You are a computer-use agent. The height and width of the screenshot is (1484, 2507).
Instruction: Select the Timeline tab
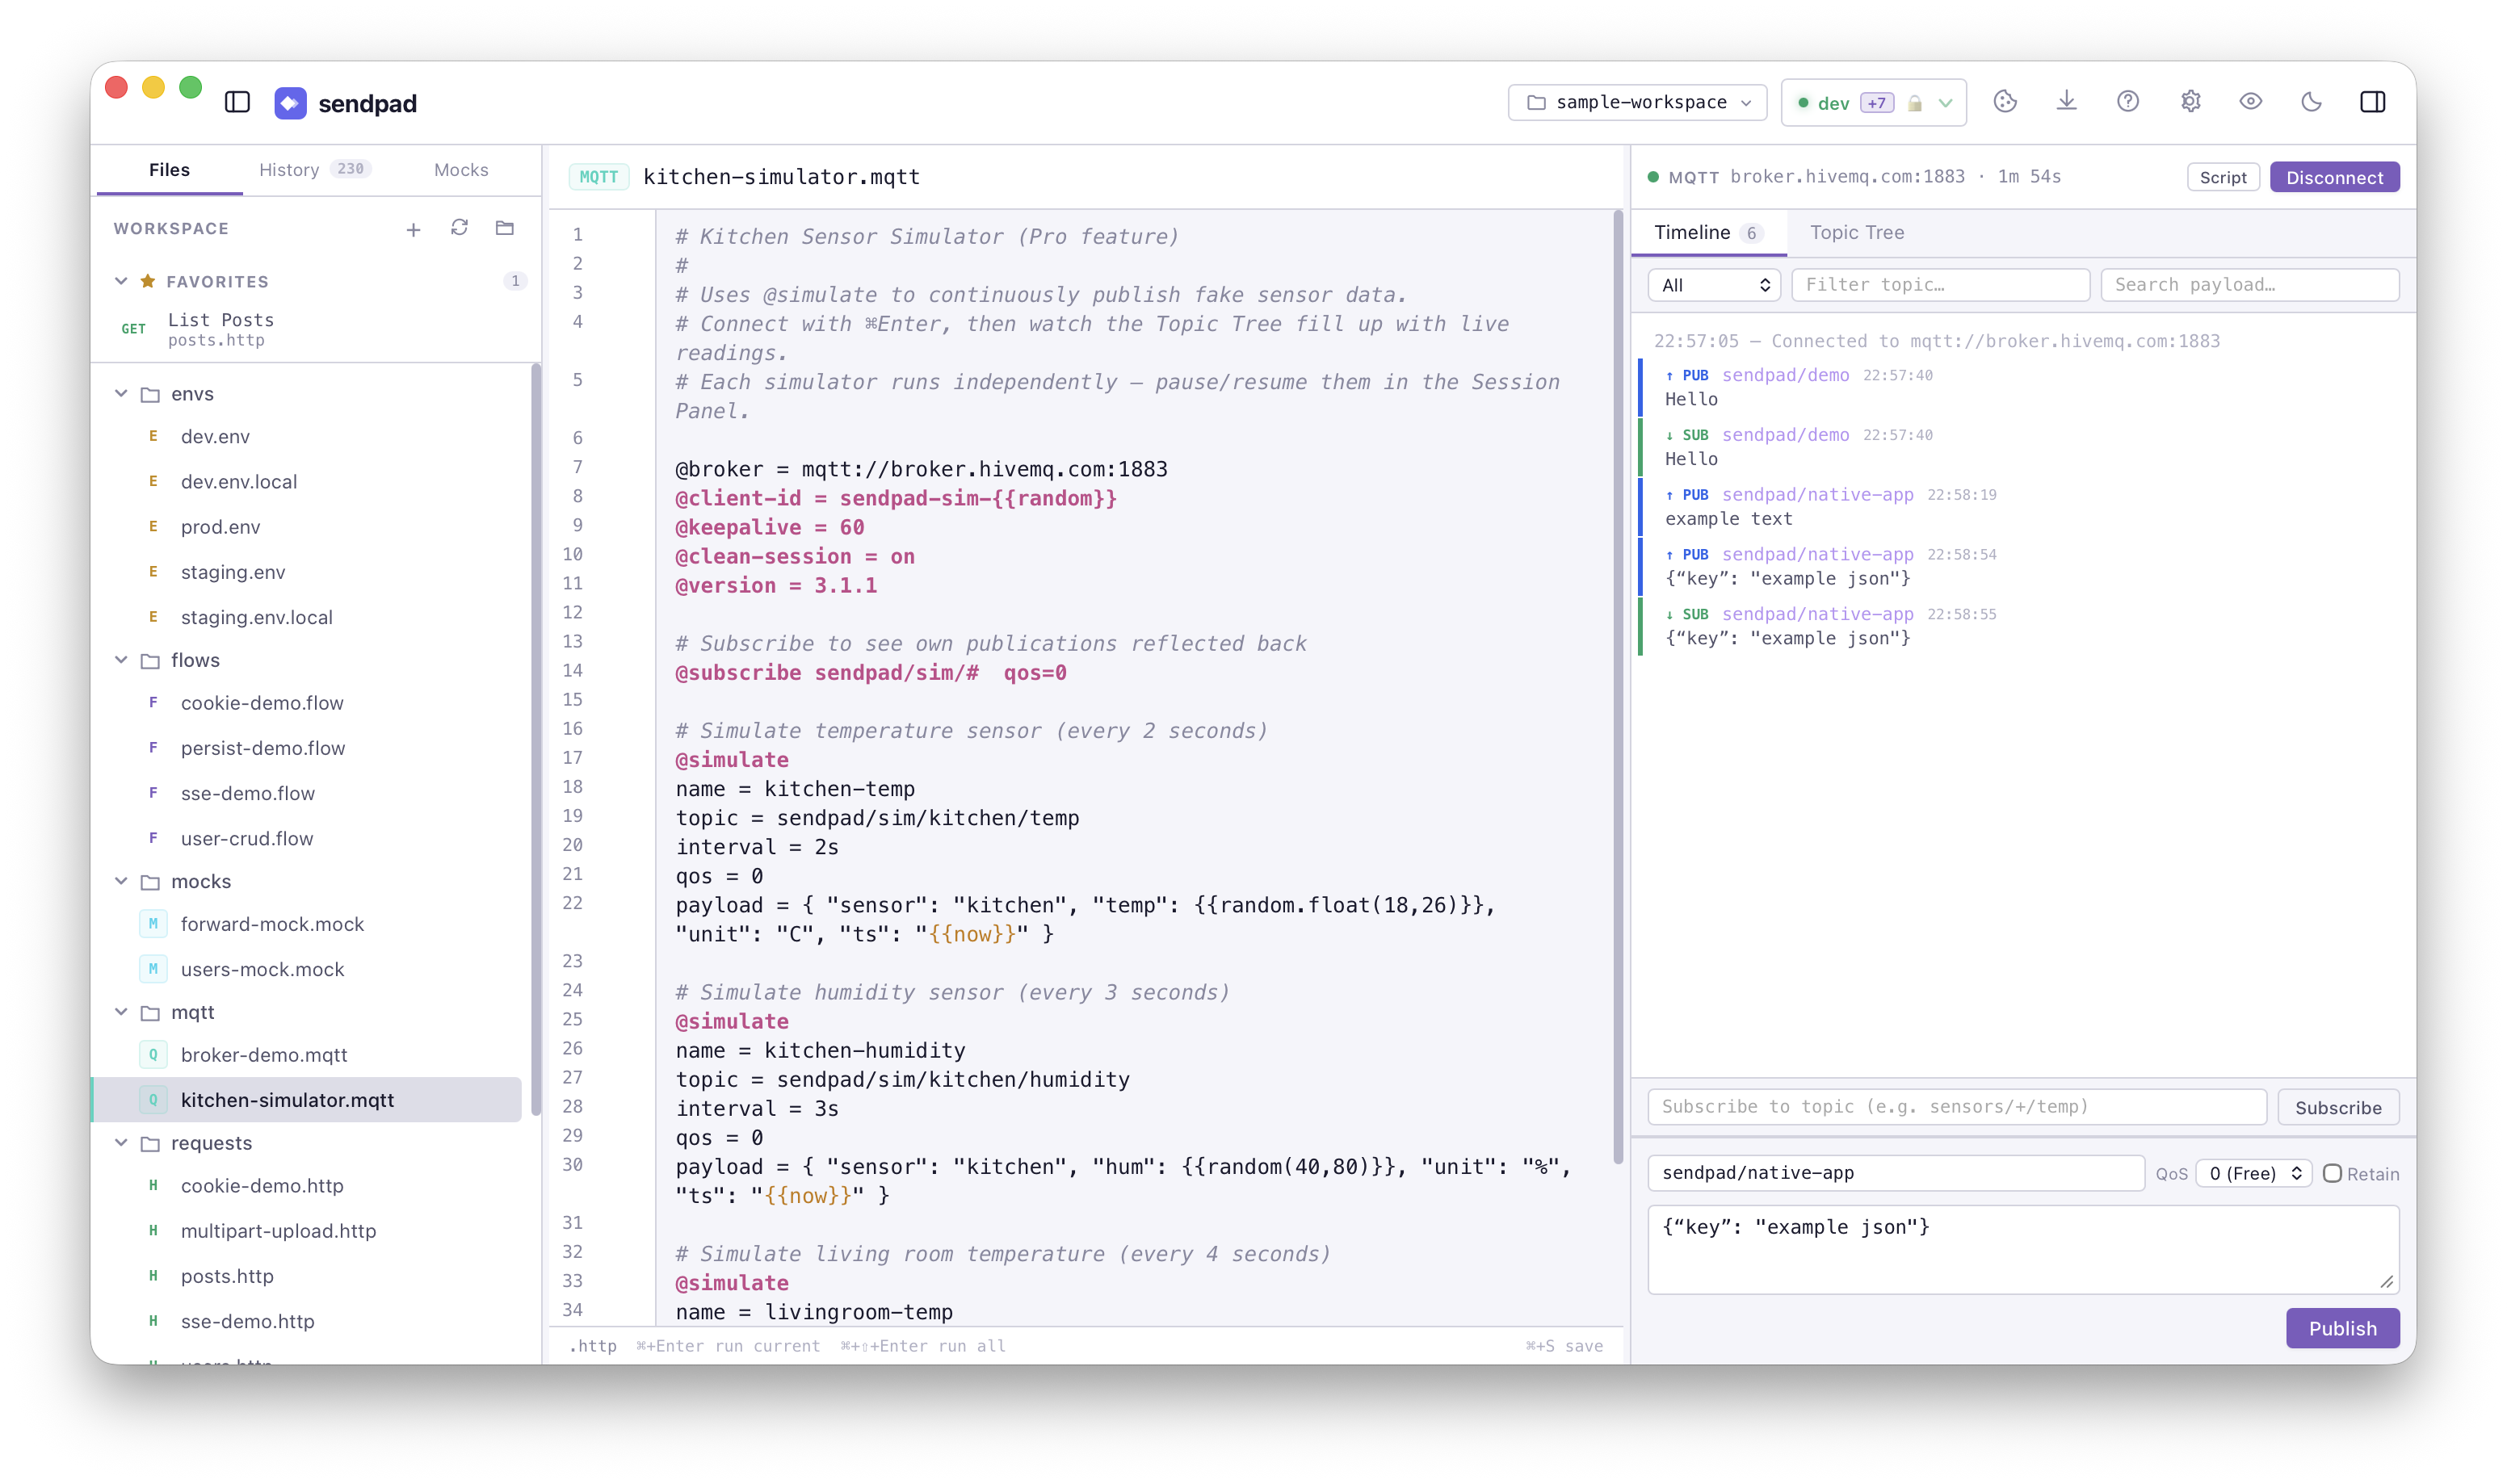point(1708,233)
